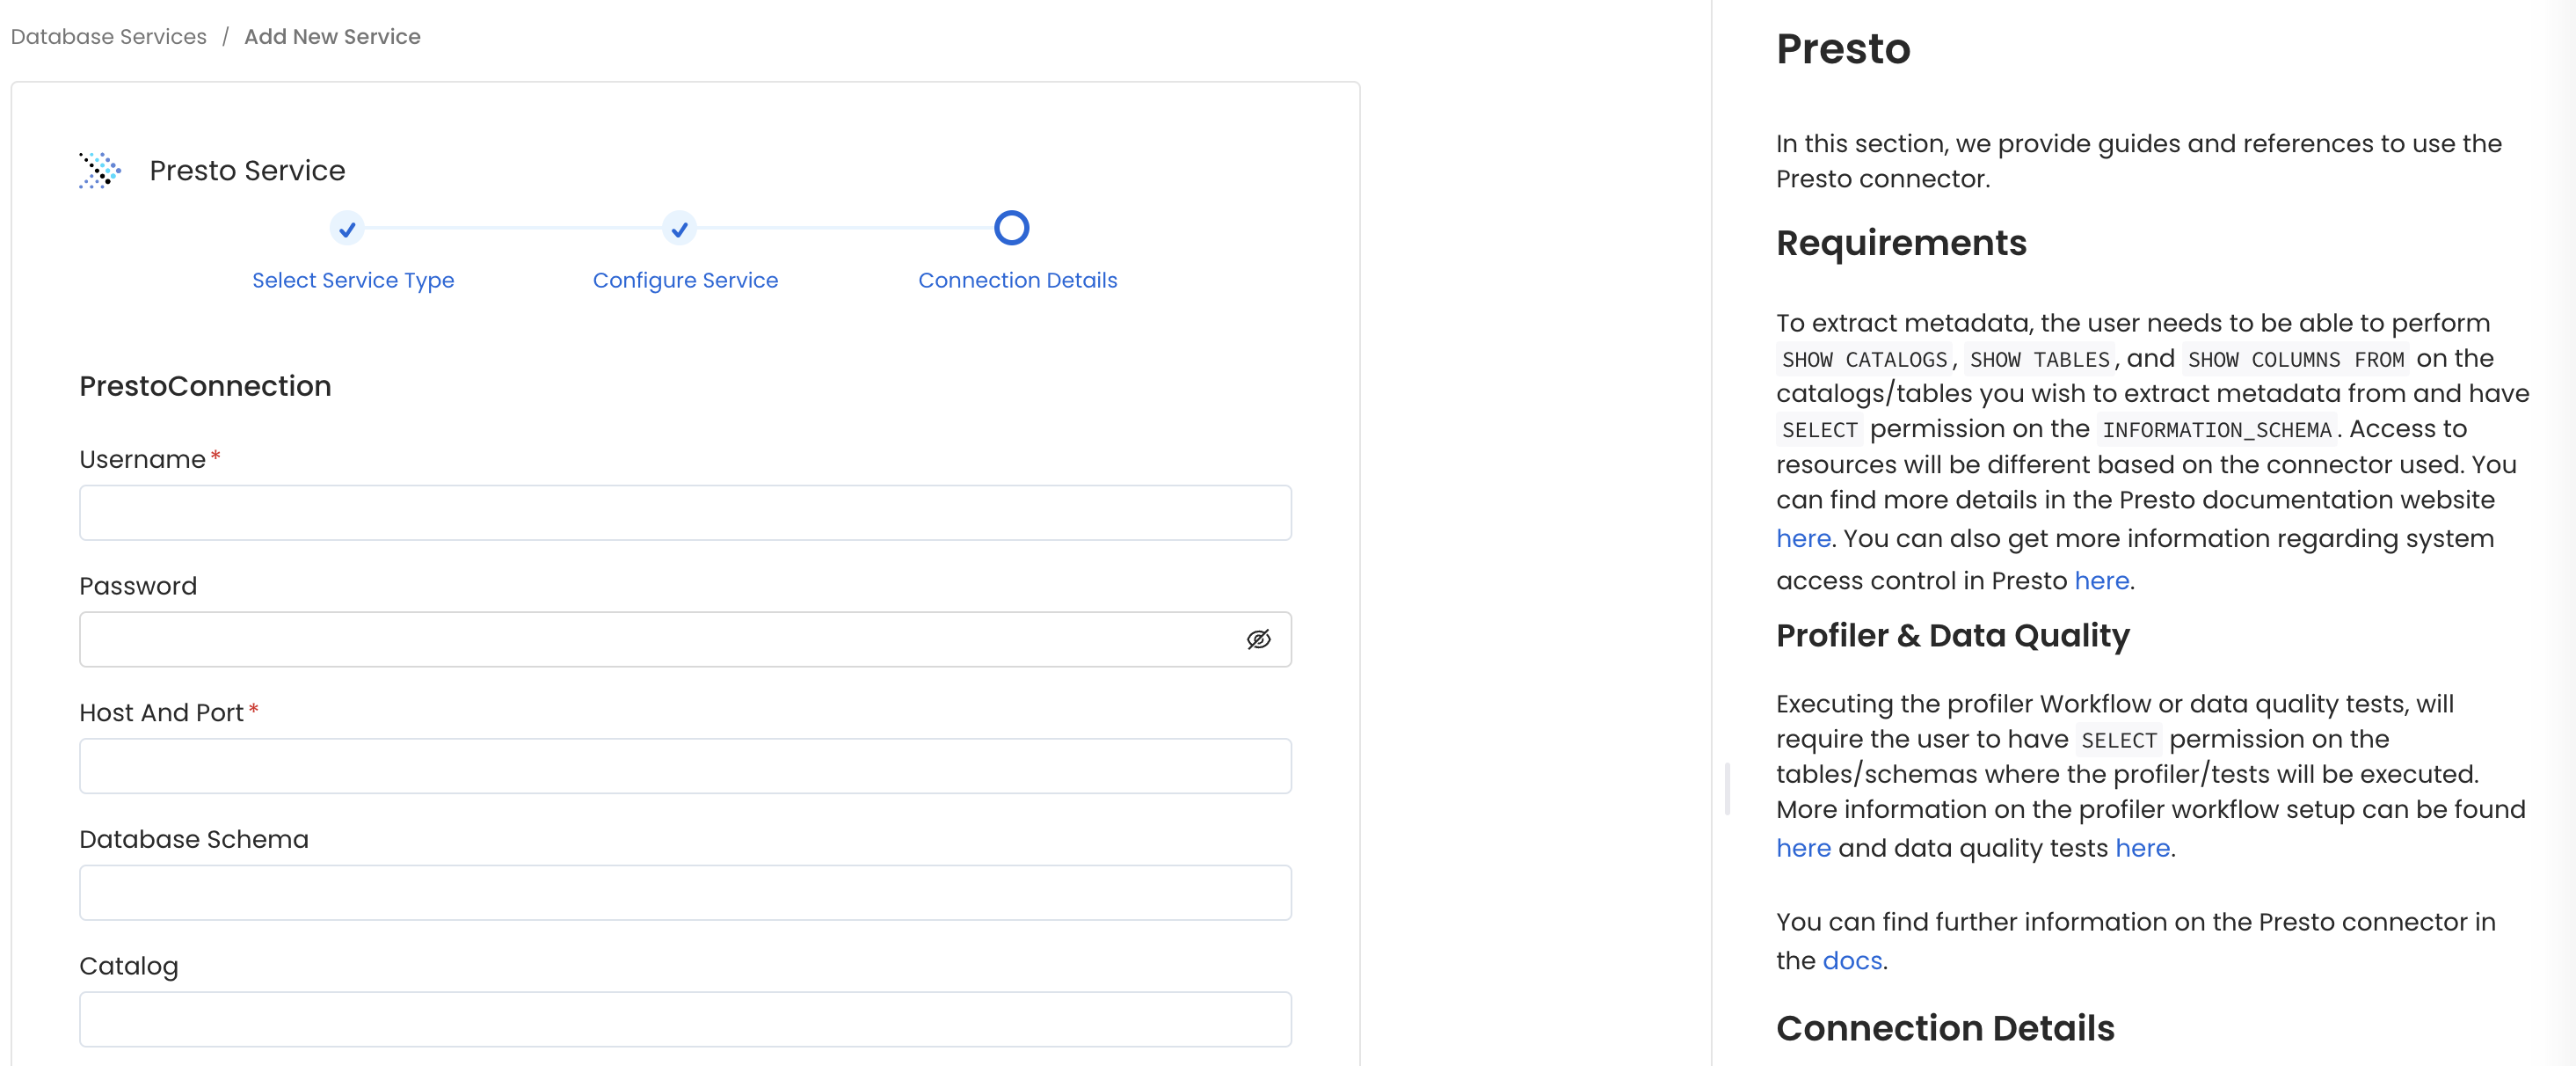Click the Presto service logo icon
The image size is (2576, 1066).
[99, 170]
